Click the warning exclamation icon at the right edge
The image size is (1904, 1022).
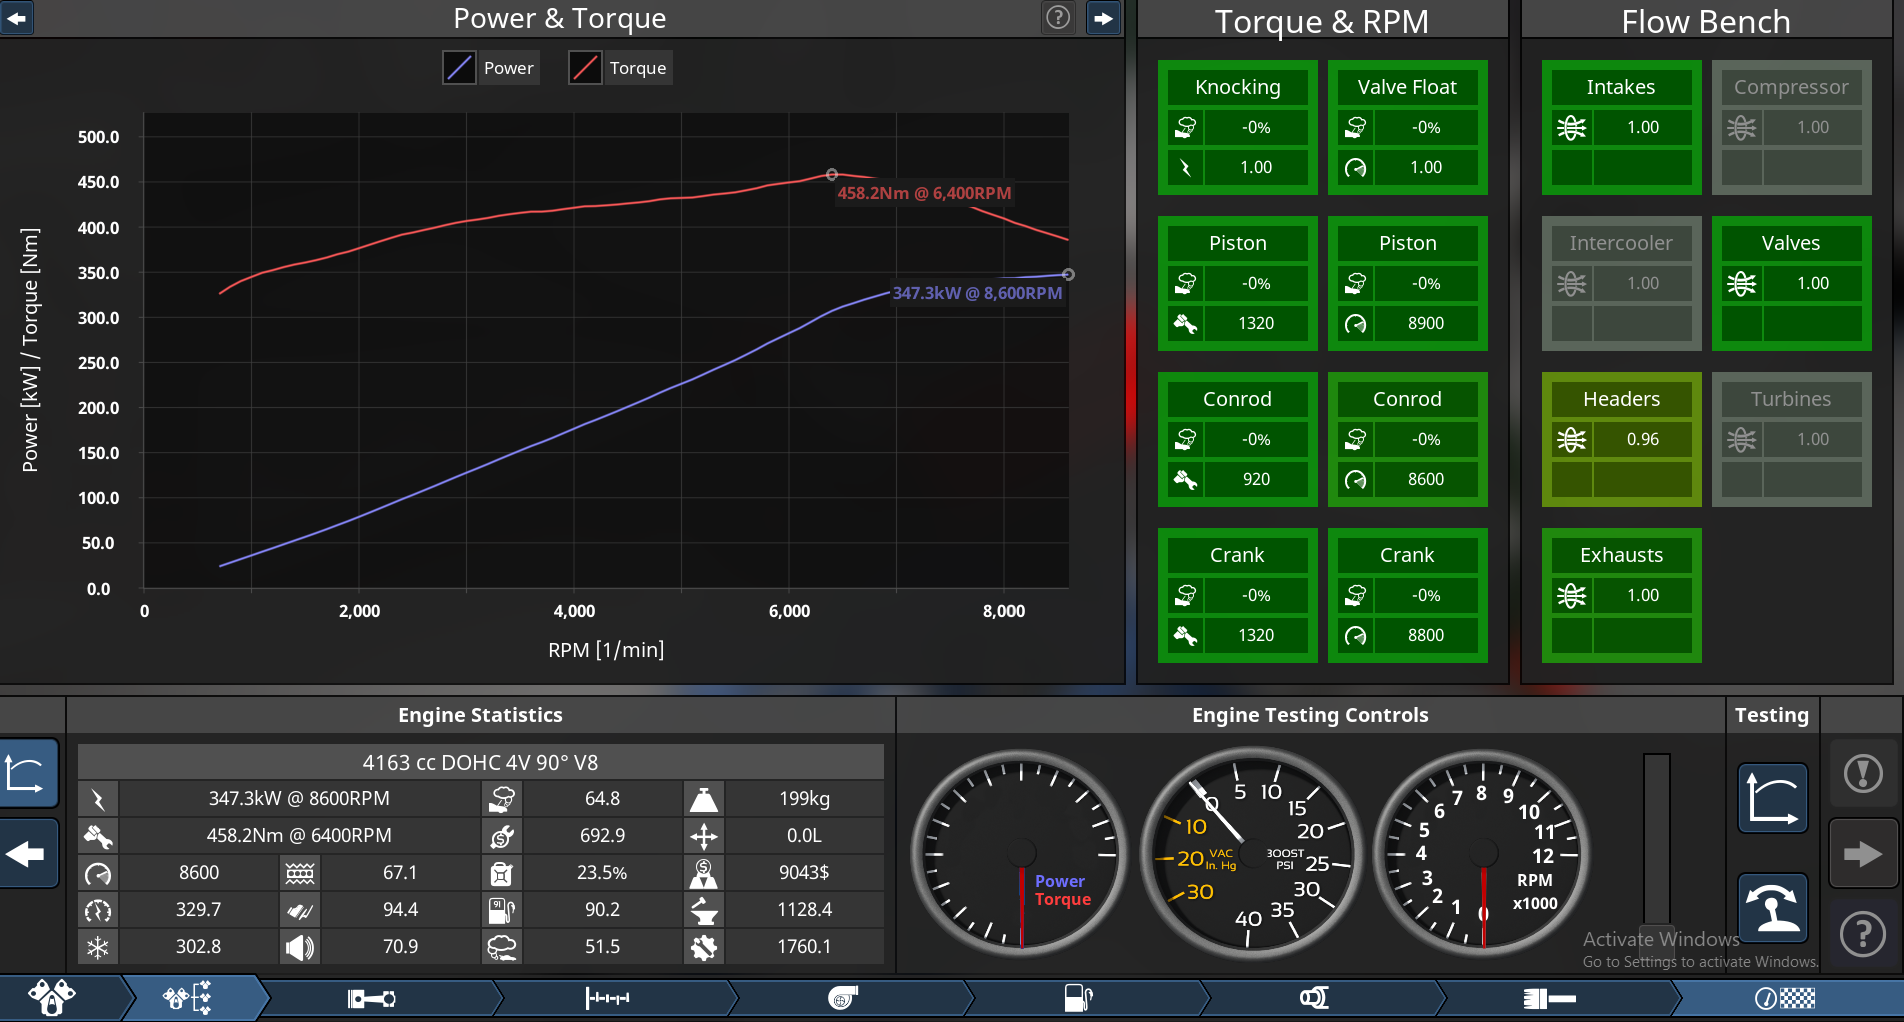[x=1862, y=773]
